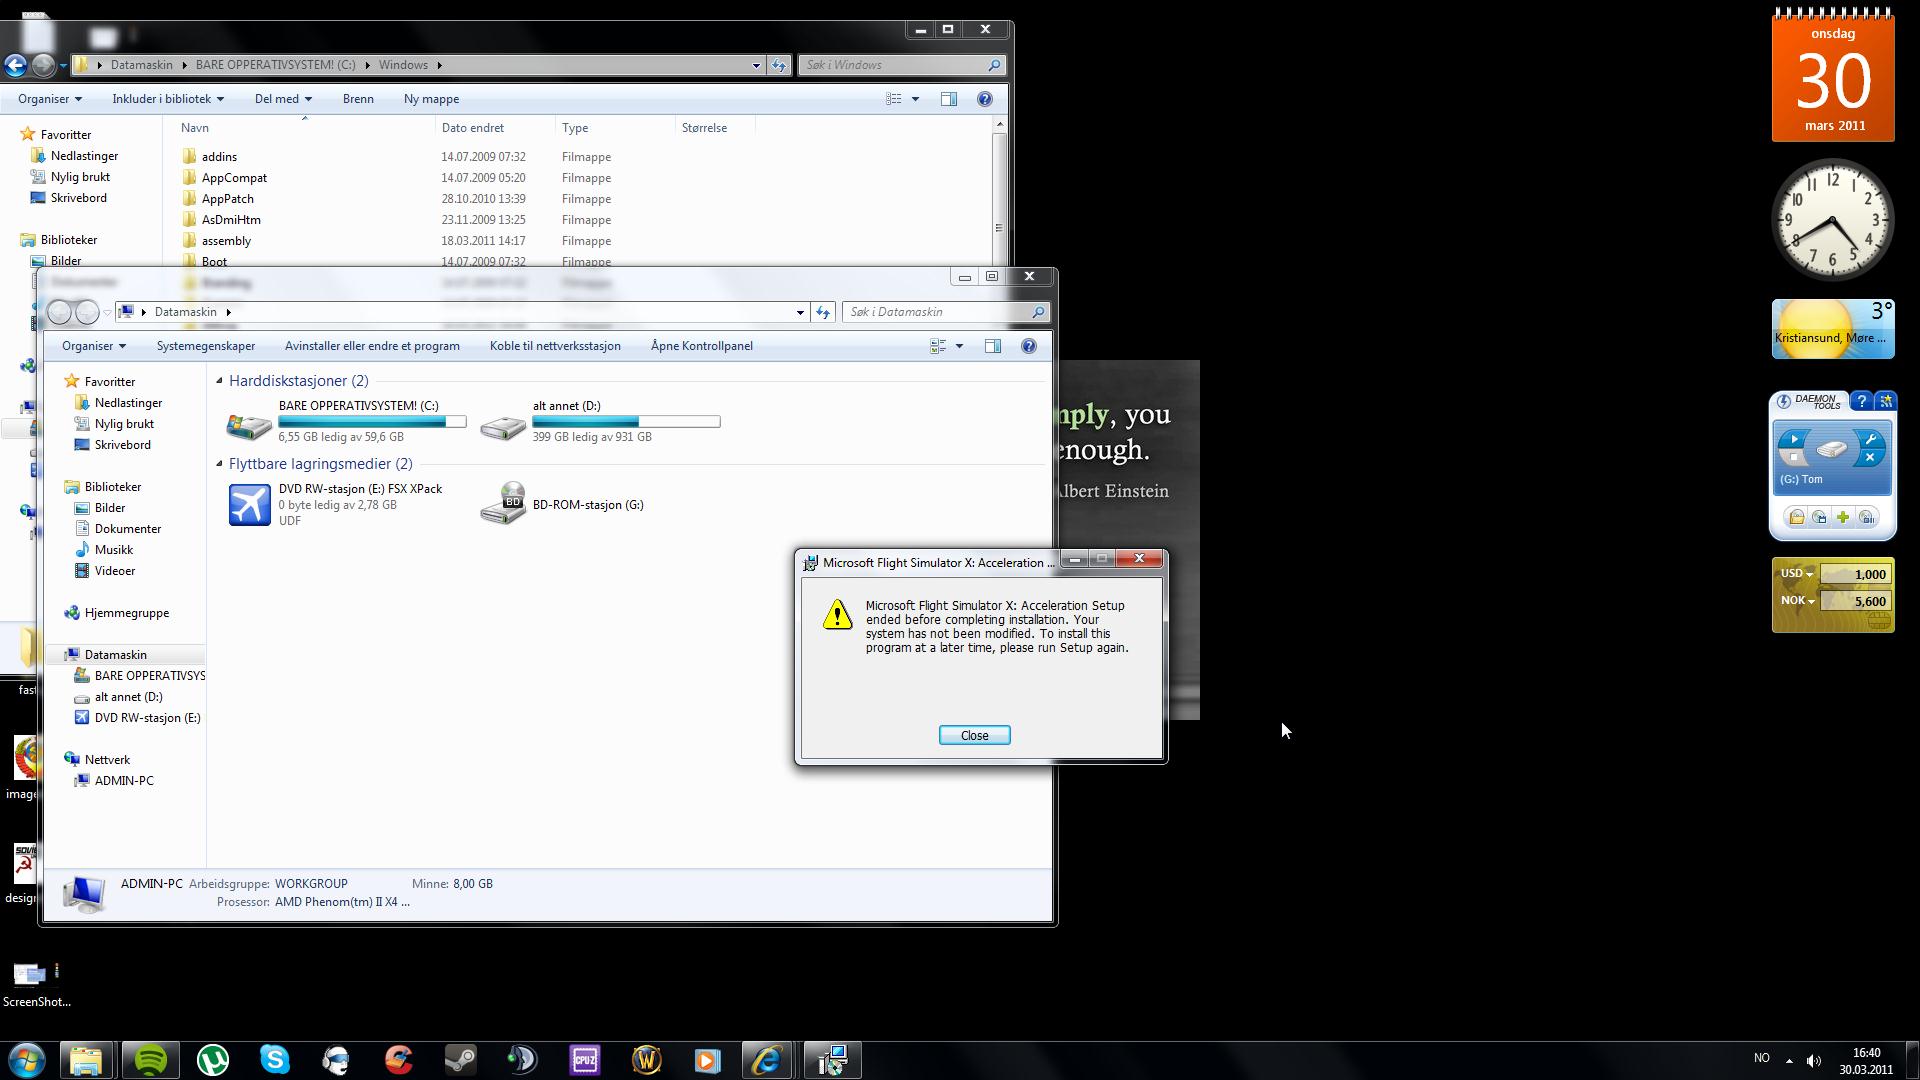The width and height of the screenshot is (1920, 1080).
Task: Toggle preview pane in Datamaskin window
Action: [x=992, y=346]
